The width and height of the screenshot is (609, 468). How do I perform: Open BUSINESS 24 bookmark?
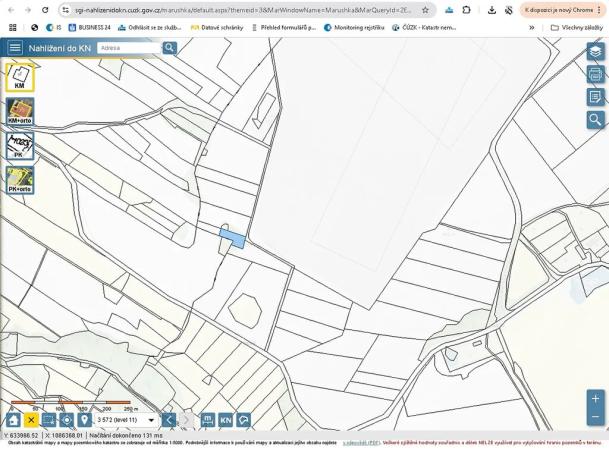coord(90,27)
